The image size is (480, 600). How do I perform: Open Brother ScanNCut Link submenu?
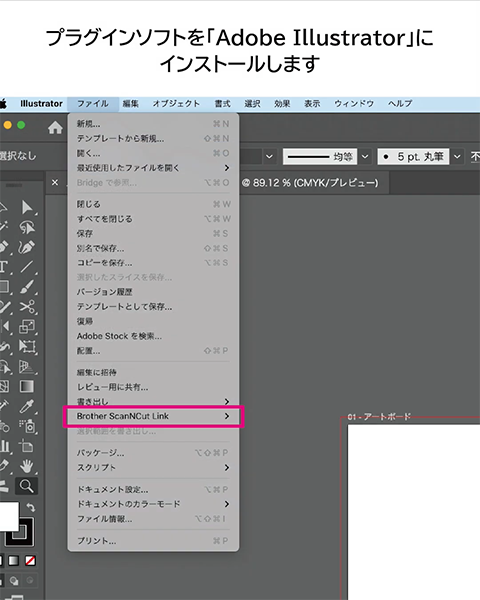[153, 416]
